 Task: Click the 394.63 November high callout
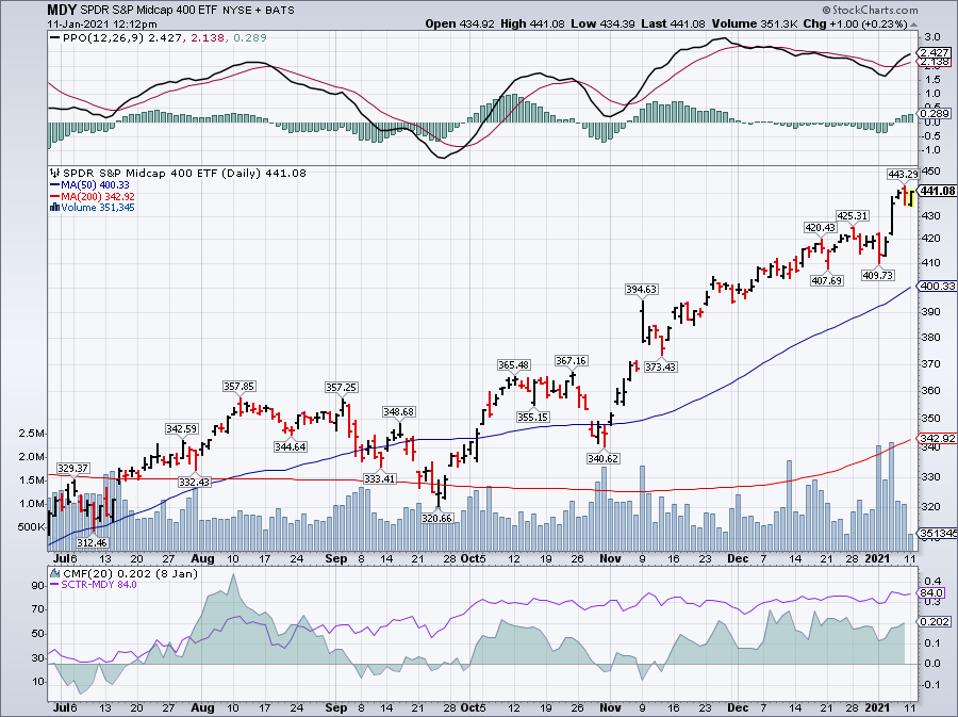pyautogui.click(x=642, y=289)
